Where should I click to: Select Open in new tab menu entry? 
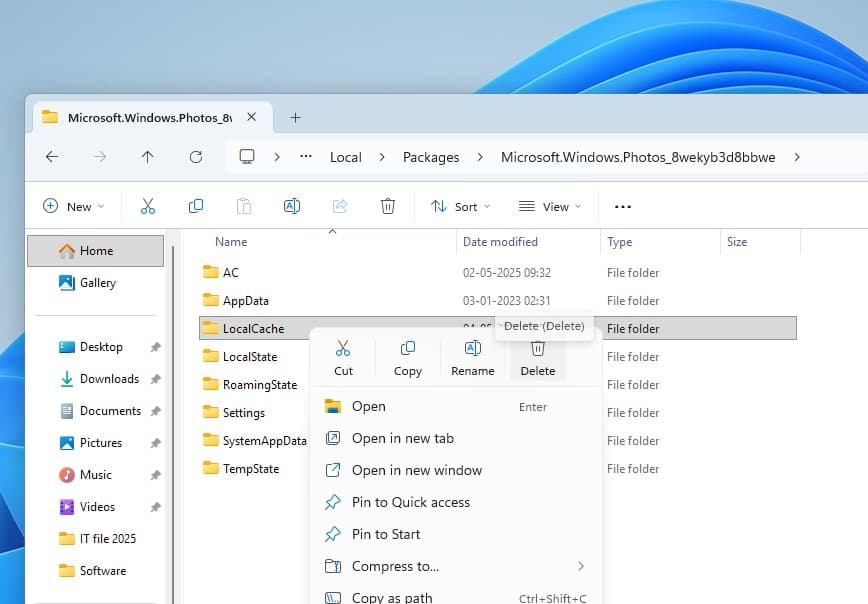[x=402, y=438]
